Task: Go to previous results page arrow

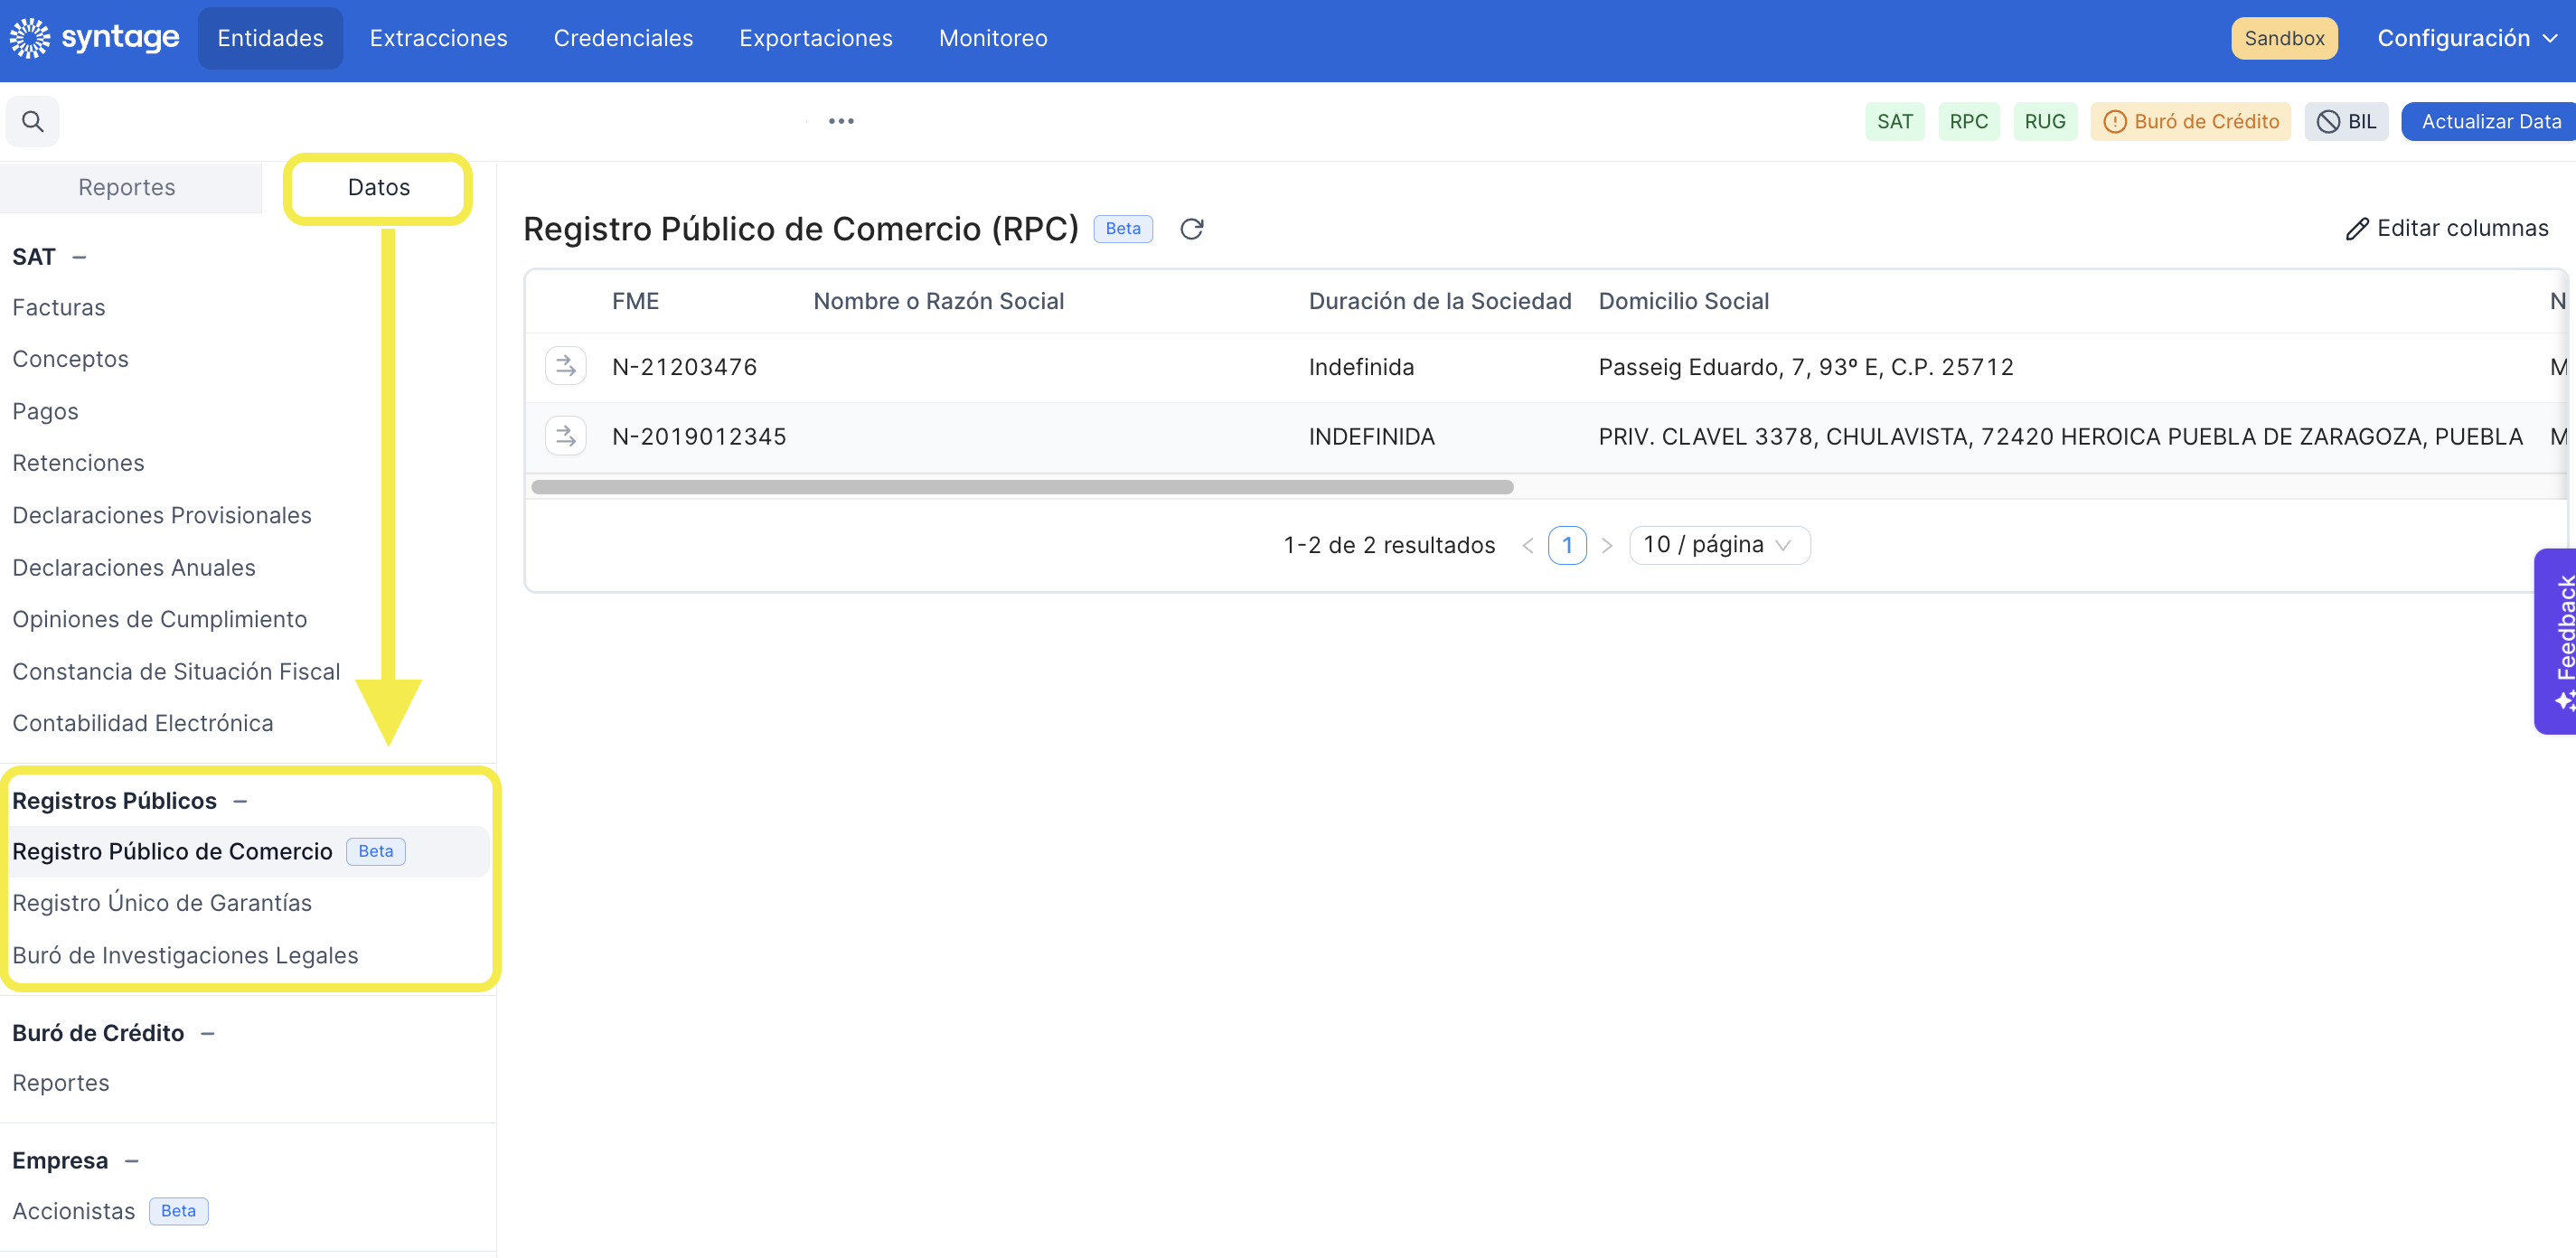Action: point(1527,545)
